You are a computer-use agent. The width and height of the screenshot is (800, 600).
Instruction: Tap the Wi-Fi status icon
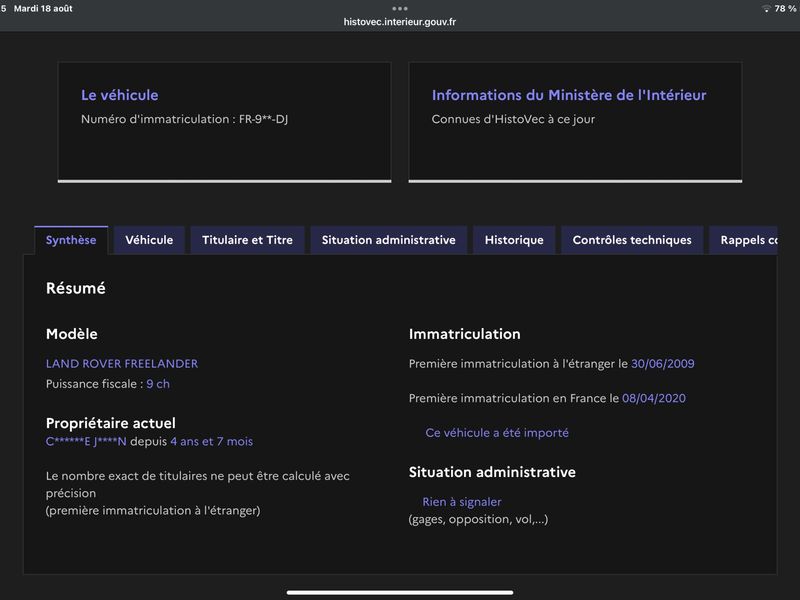(766, 9)
